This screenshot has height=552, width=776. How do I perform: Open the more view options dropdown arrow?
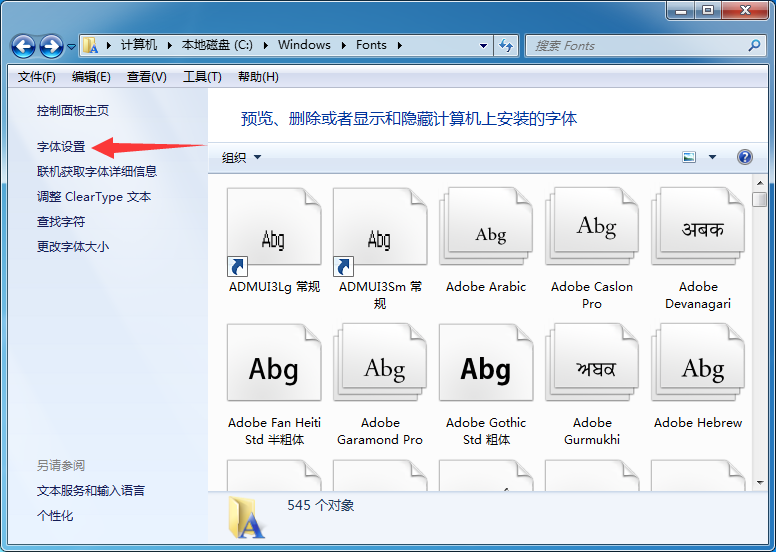[x=712, y=157]
